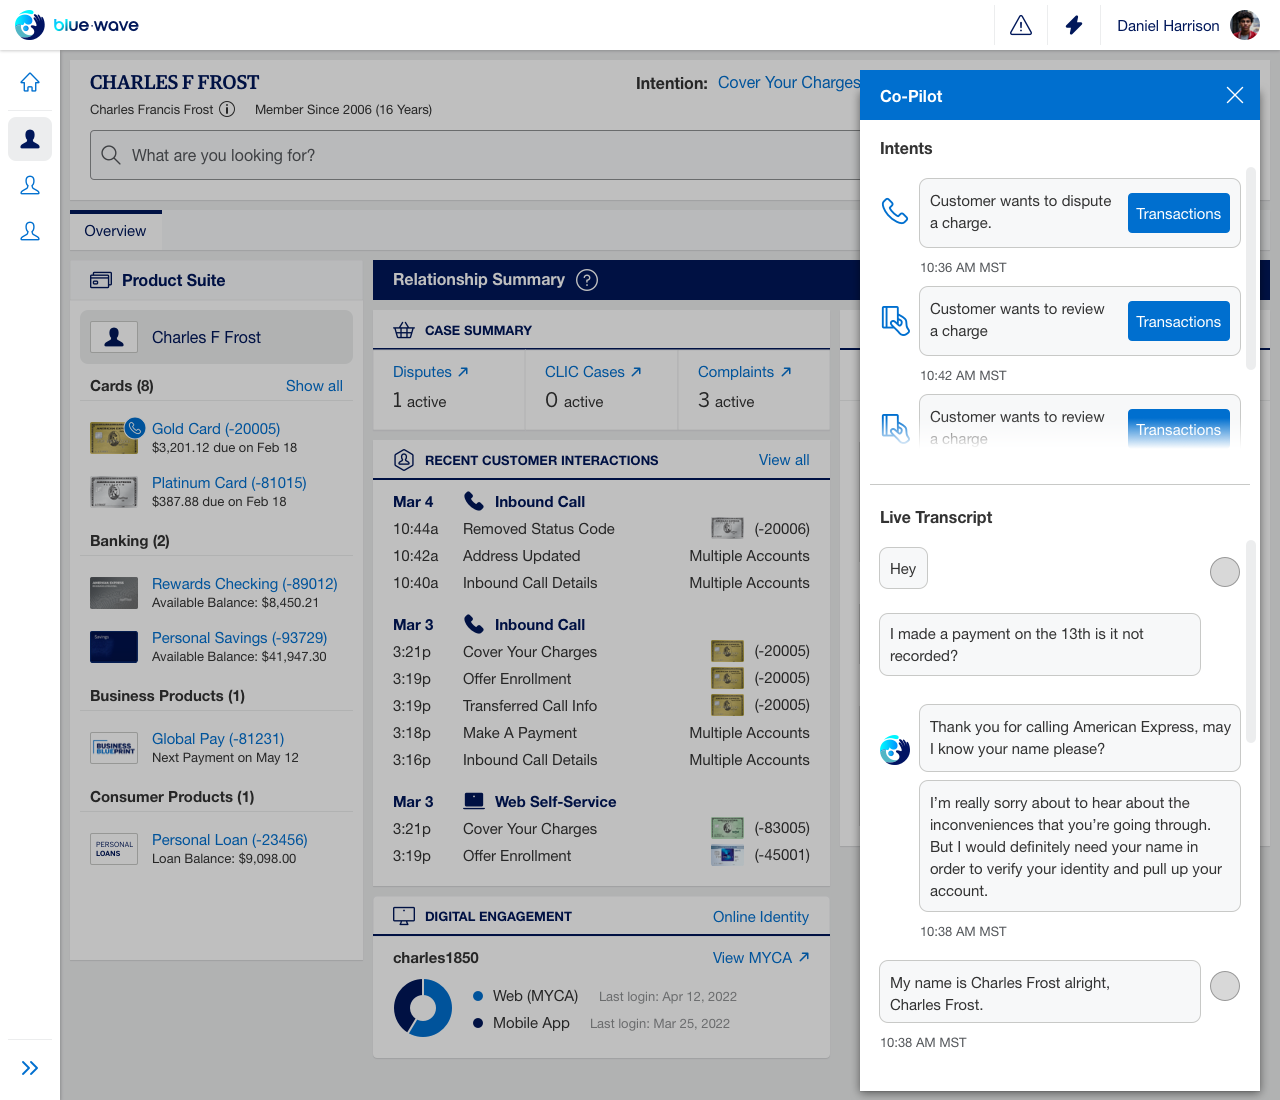Click phone icon beside dispute intent
Image resolution: width=1280 pixels, height=1100 pixels.
(x=895, y=211)
